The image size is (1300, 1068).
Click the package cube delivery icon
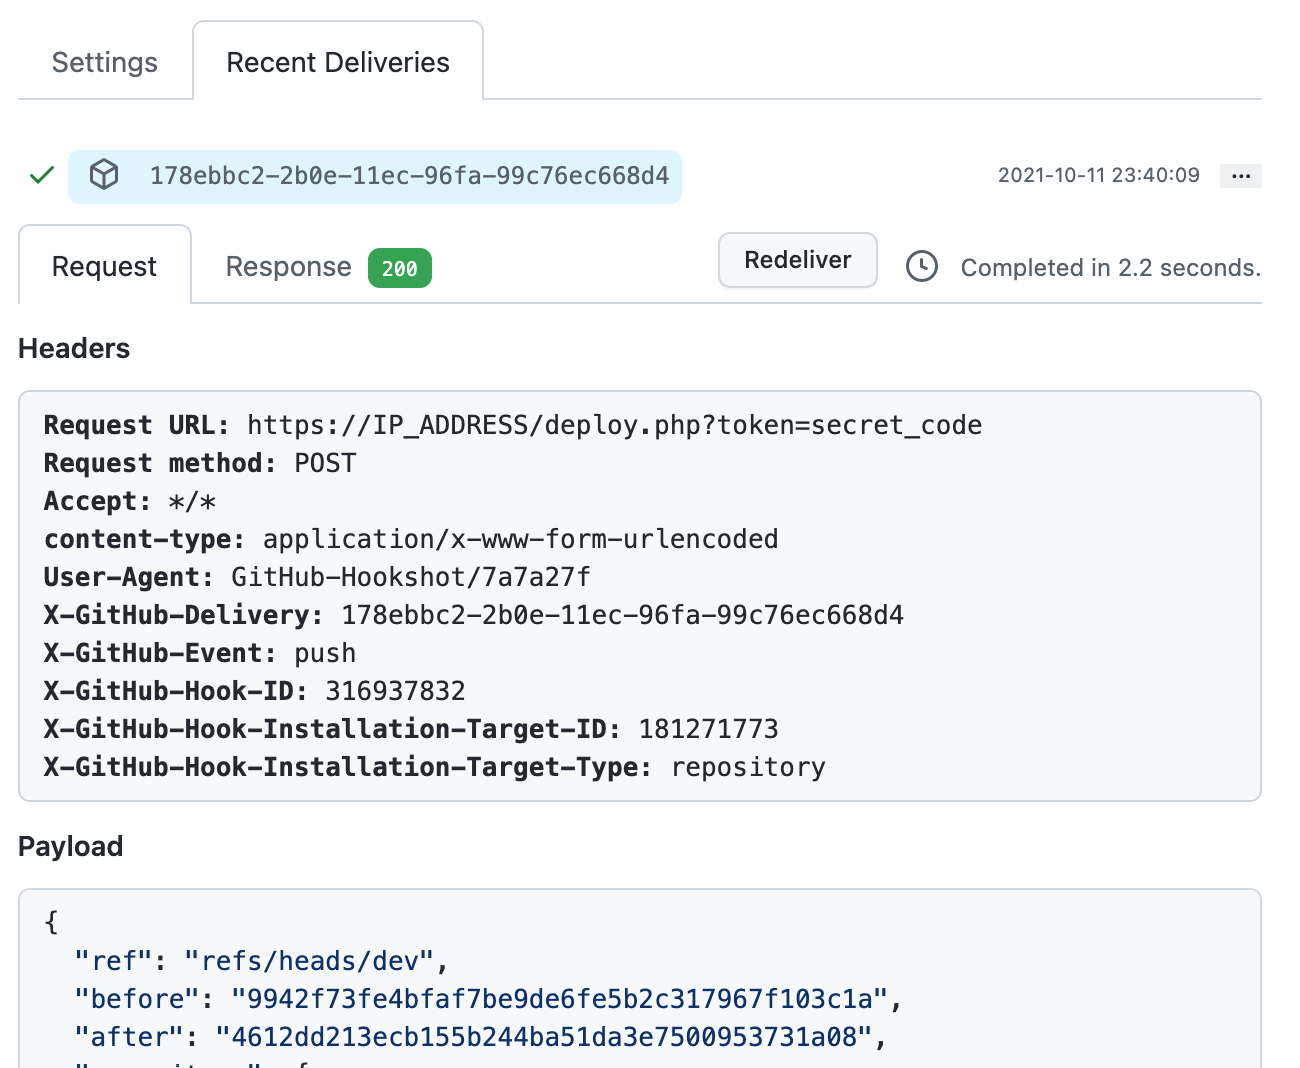104,175
